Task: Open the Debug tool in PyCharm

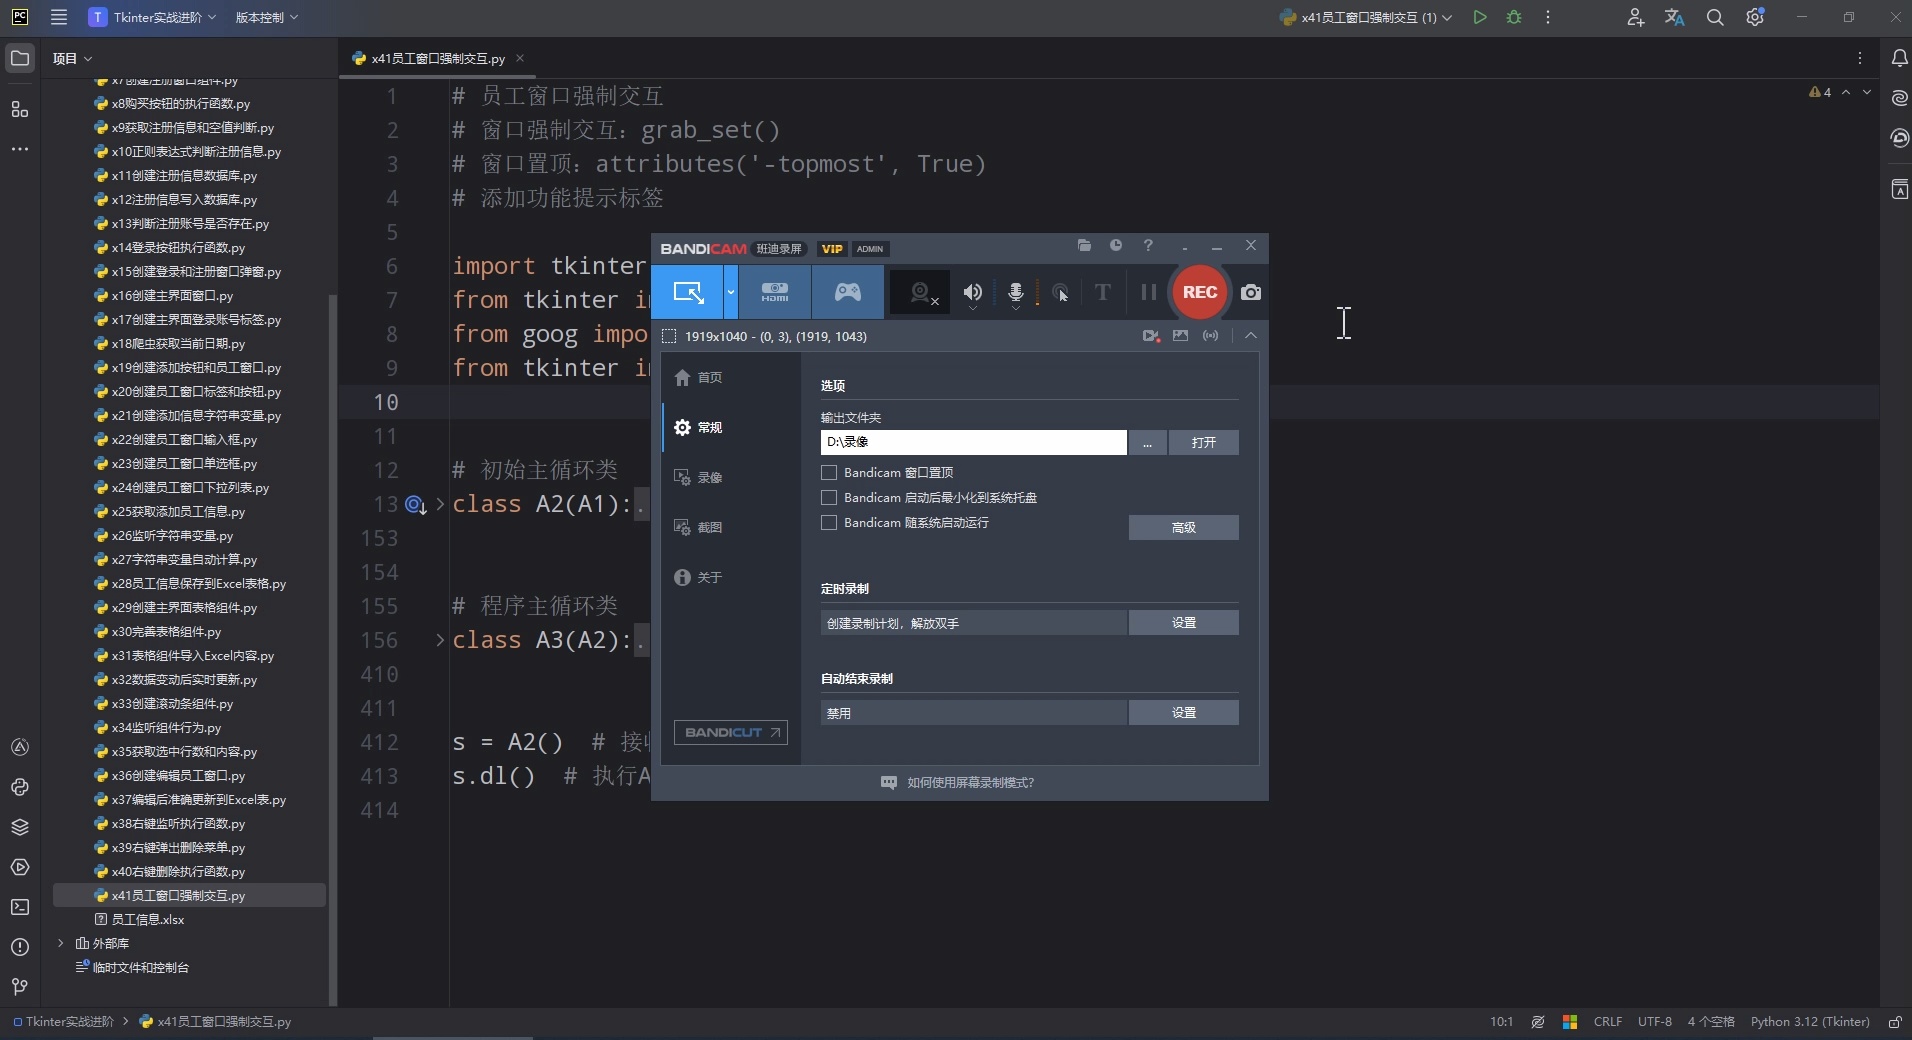Action: (x=1514, y=17)
